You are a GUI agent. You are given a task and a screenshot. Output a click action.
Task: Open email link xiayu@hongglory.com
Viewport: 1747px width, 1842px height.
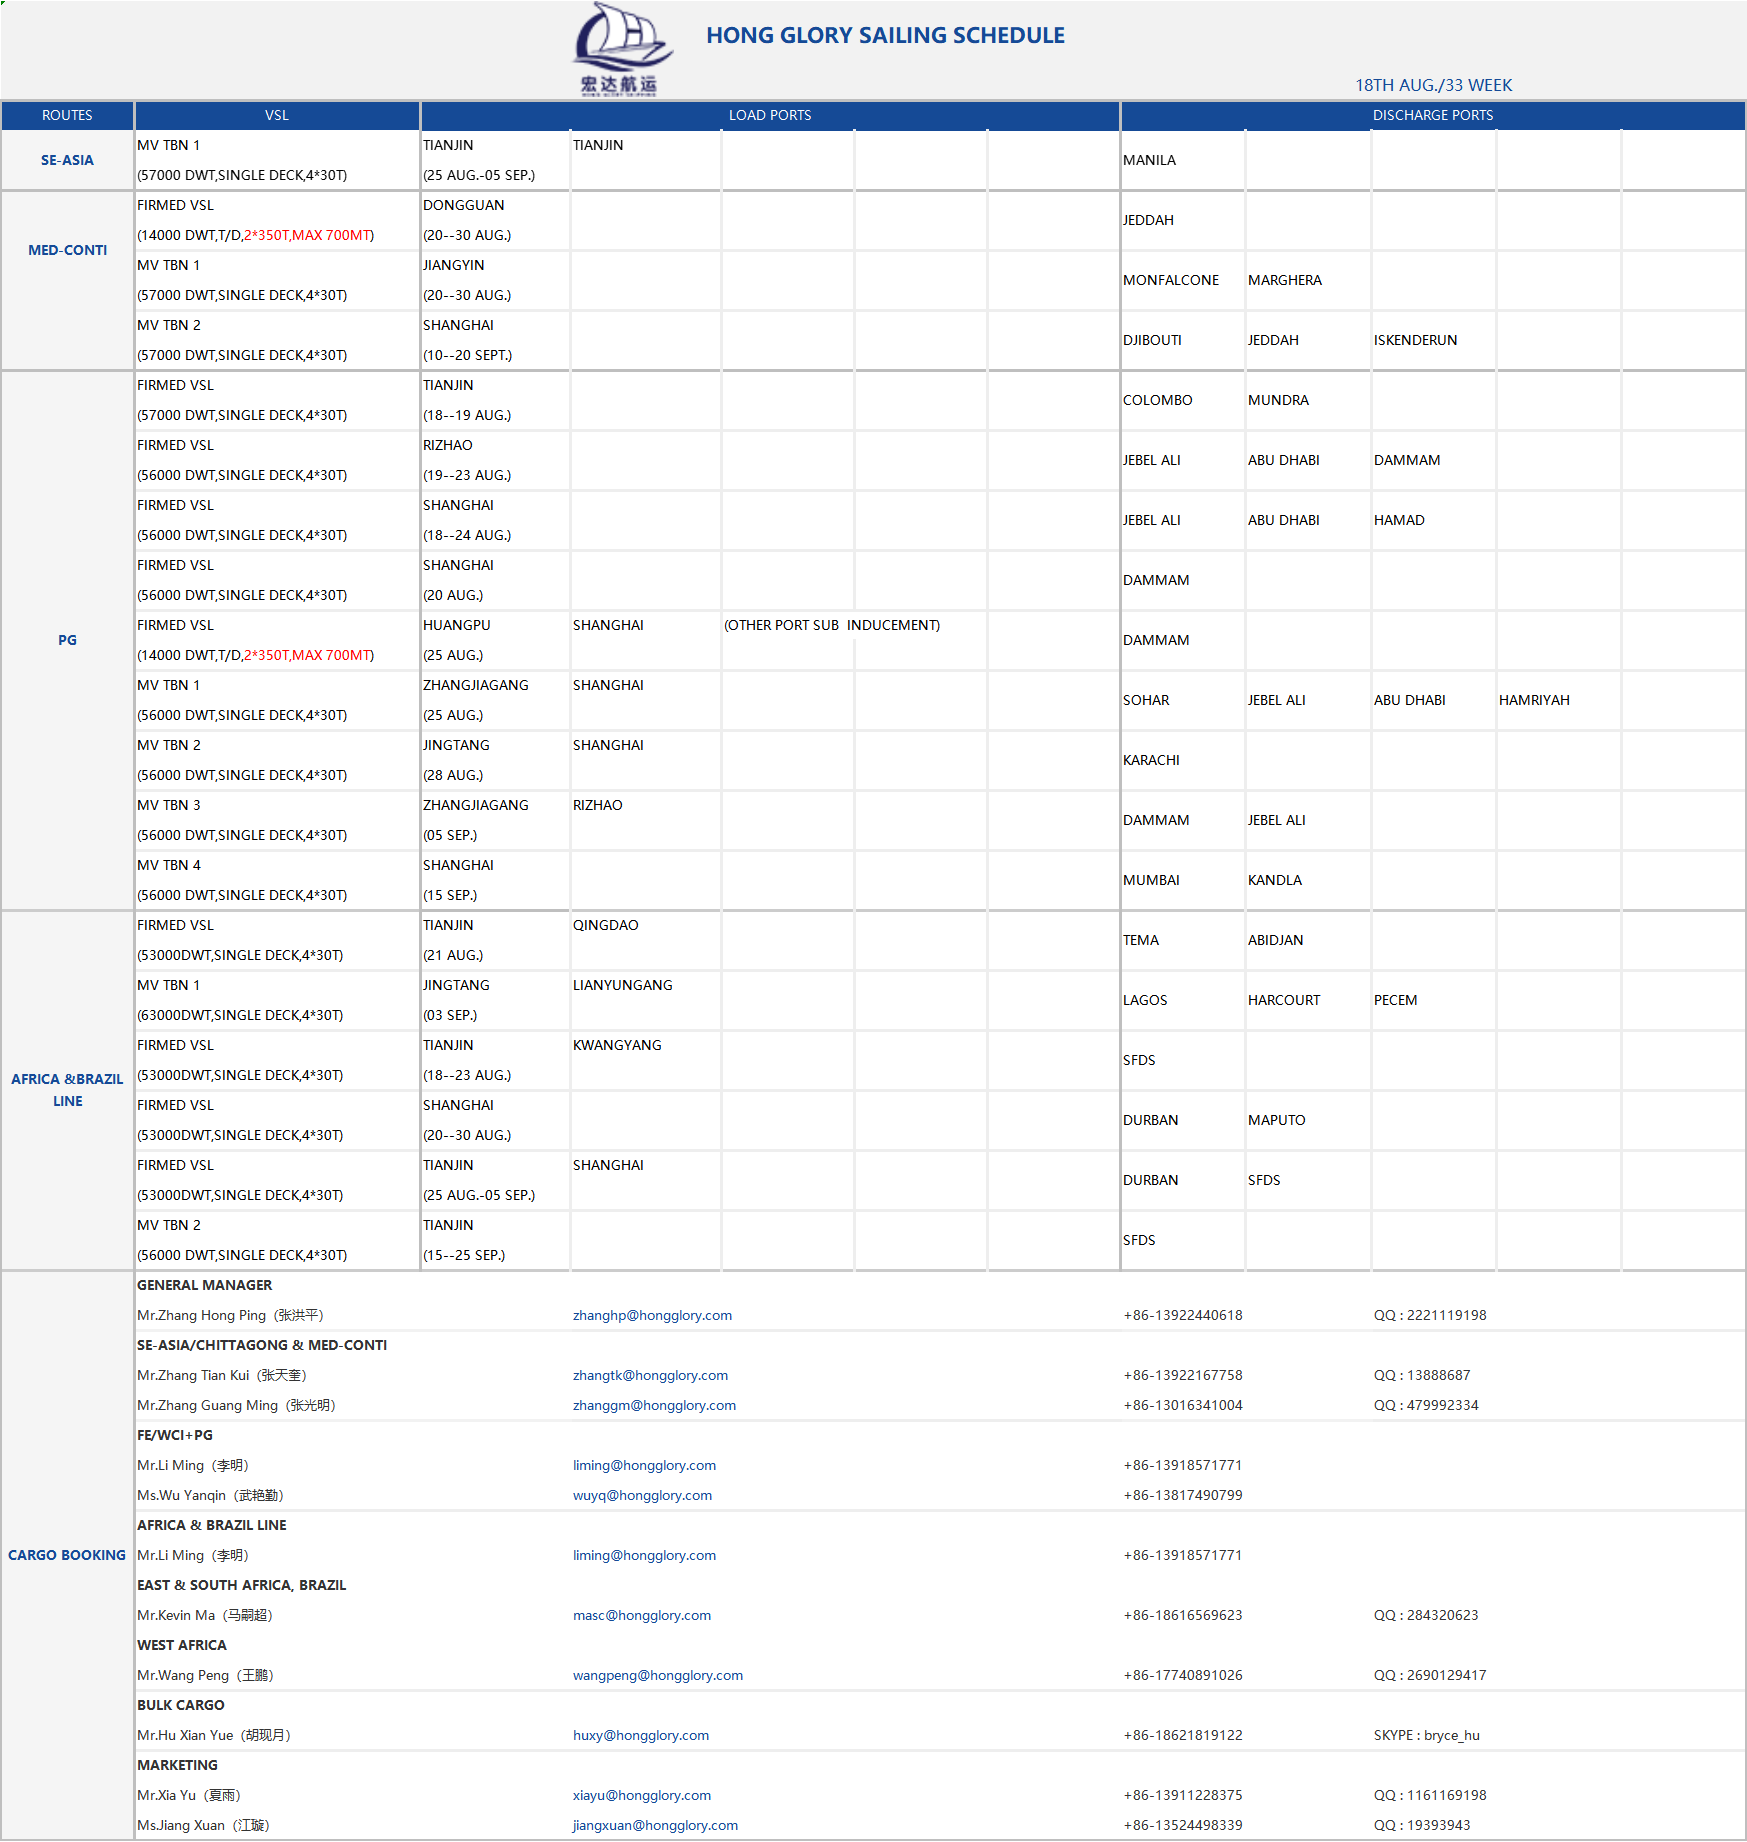[642, 1795]
